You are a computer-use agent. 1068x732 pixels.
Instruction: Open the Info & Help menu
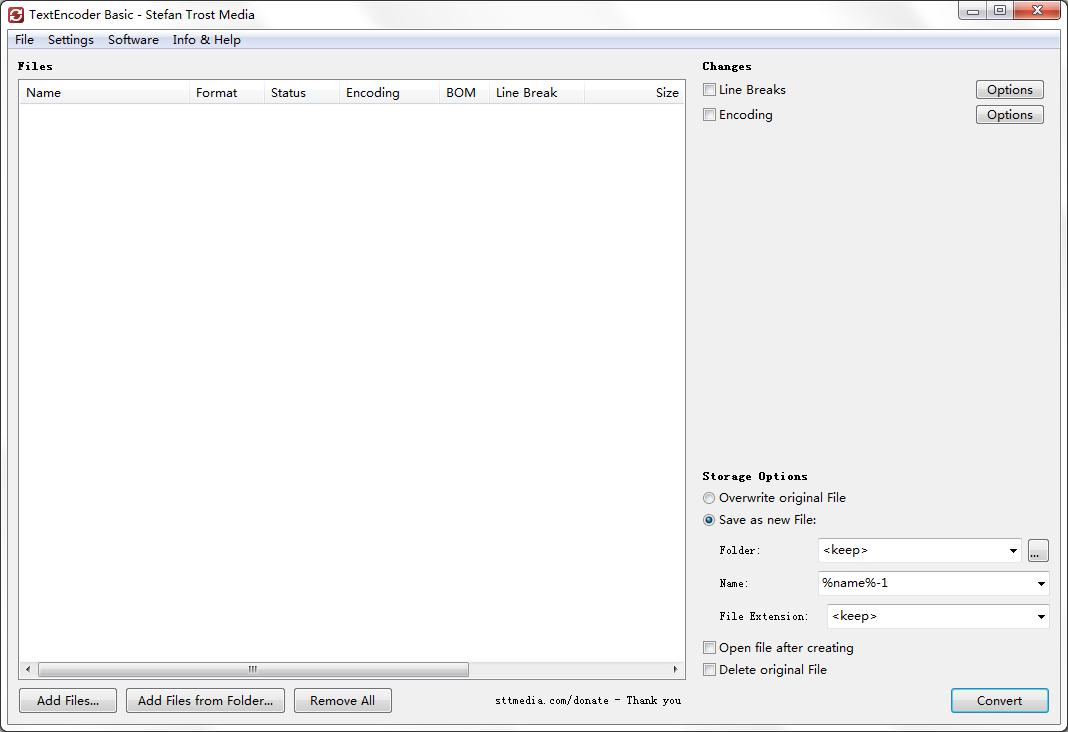[206, 40]
